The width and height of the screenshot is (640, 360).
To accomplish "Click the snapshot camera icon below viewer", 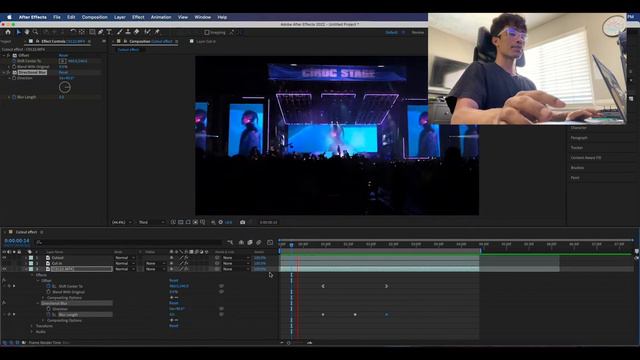I will pyautogui.click(x=242, y=222).
